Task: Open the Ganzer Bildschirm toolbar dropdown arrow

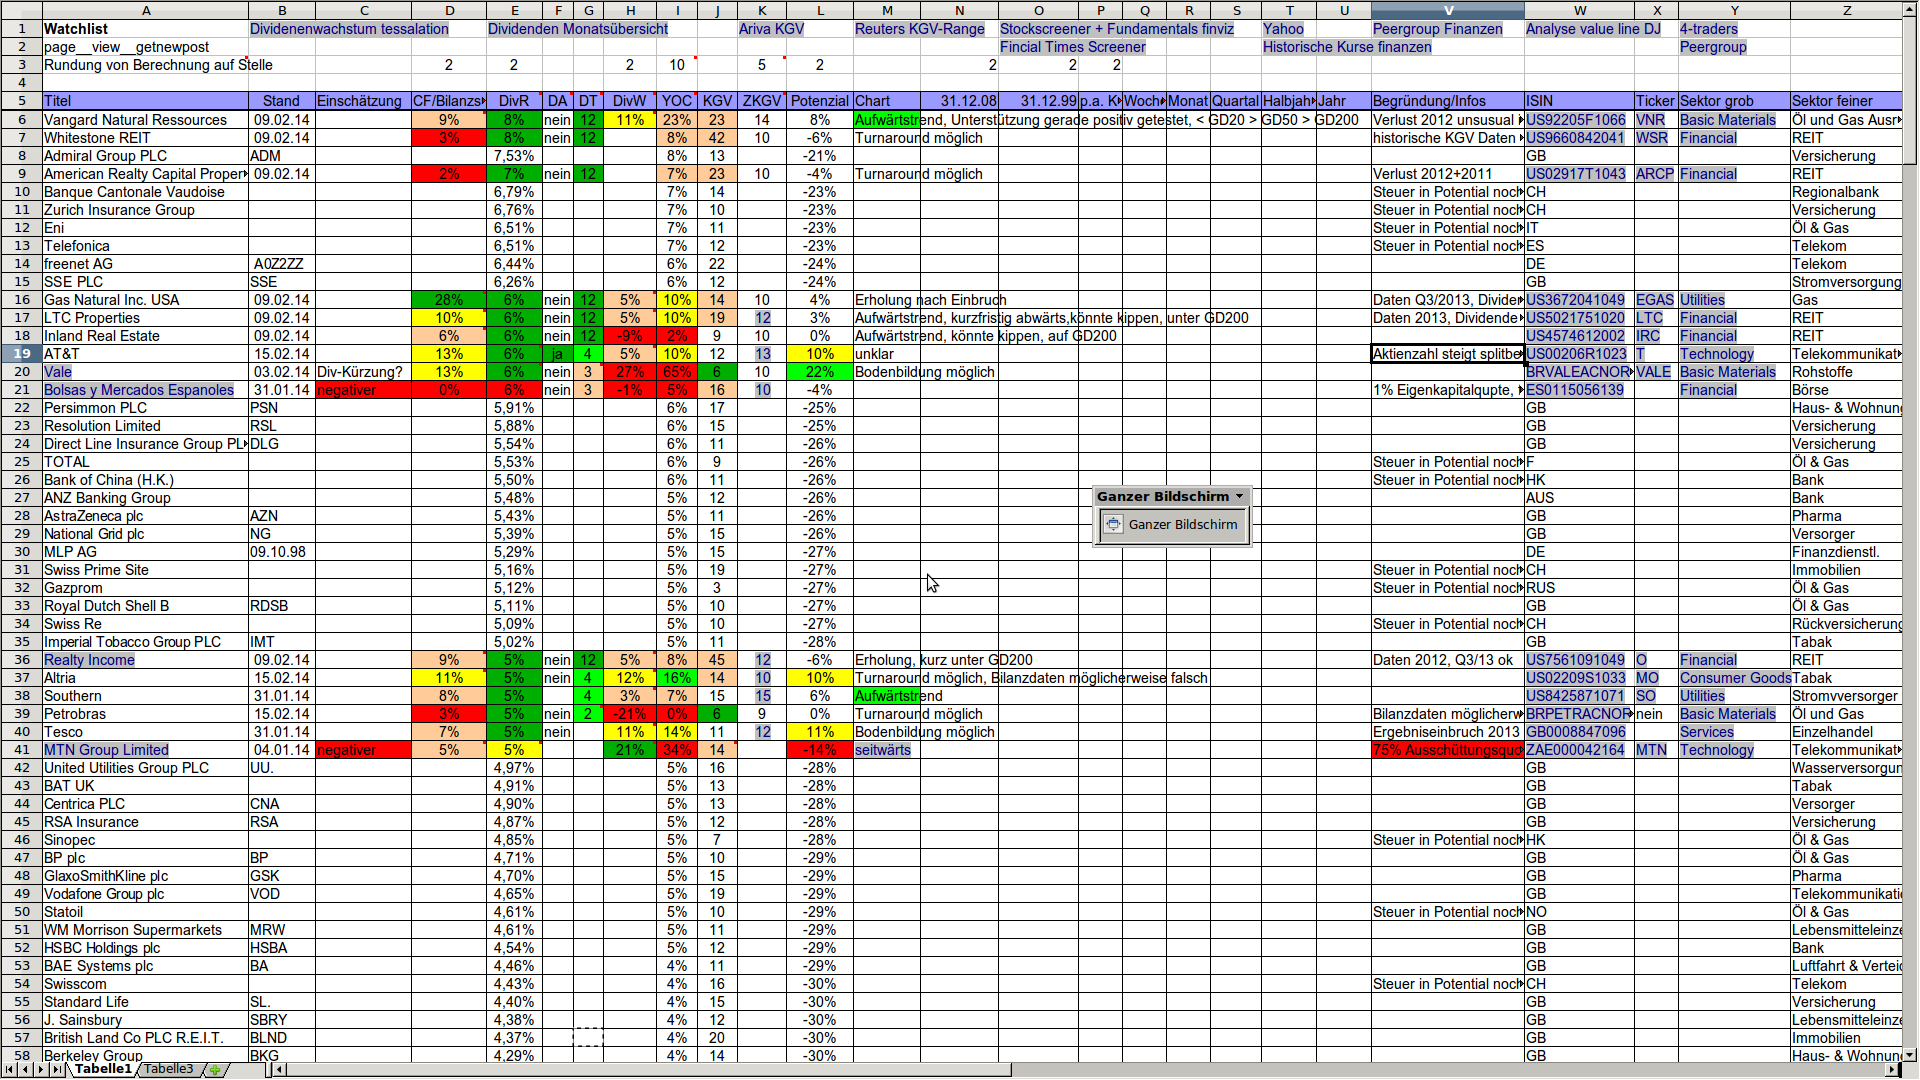Action: [1240, 497]
